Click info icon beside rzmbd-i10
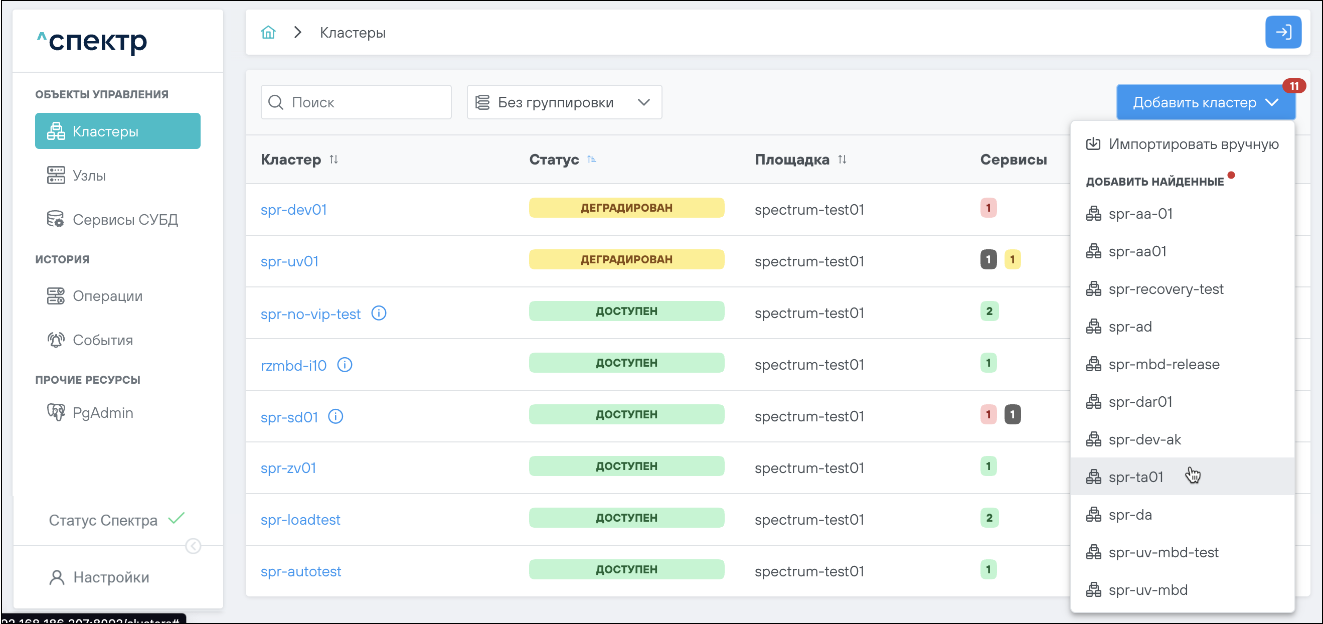The width and height of the screenshot is (1323, 624). click(345, 365)
